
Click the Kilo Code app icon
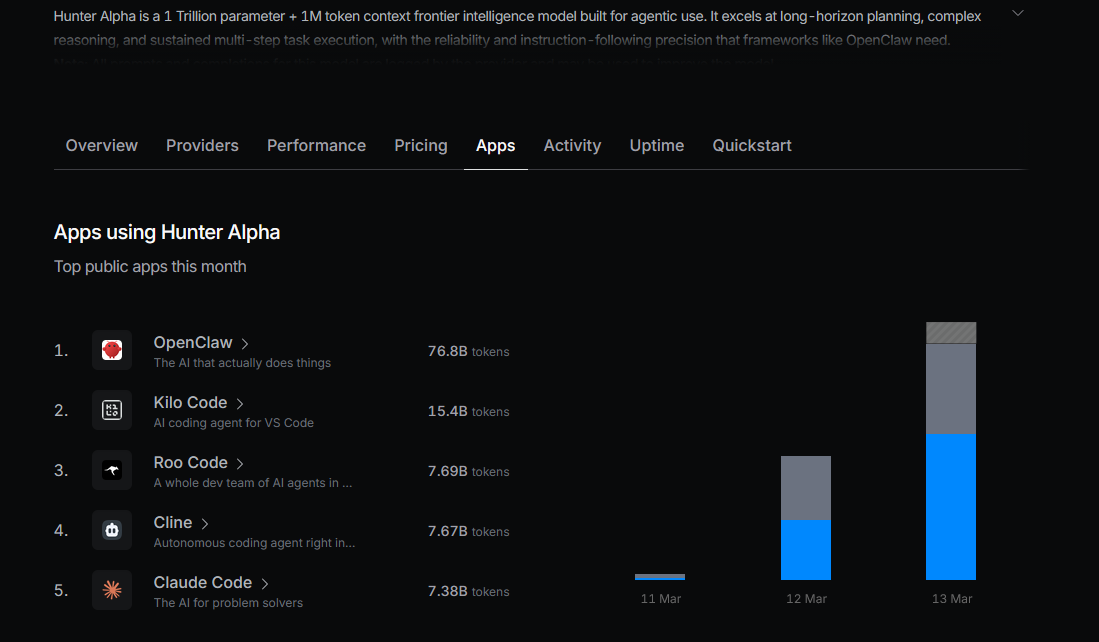(111, 410)
